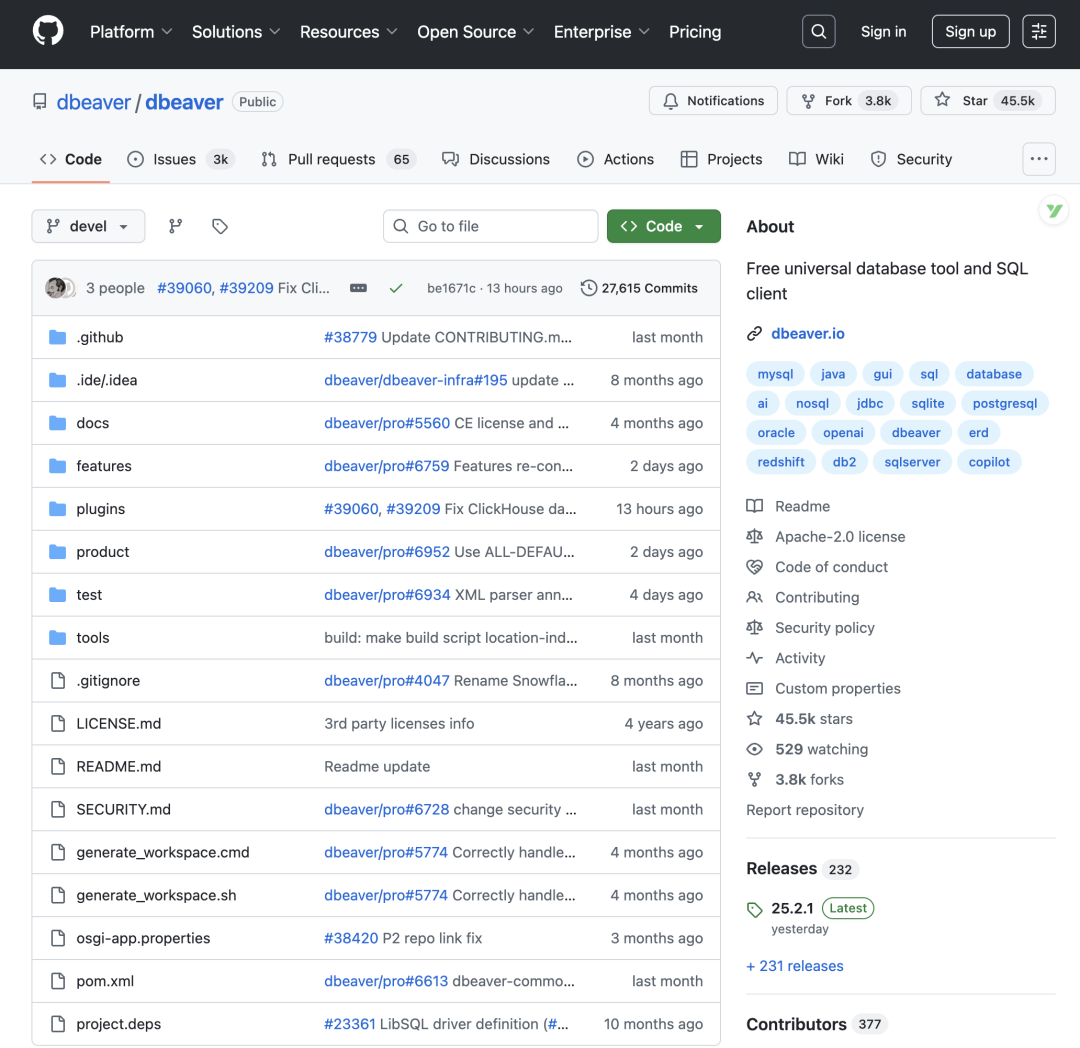
Task: Click the Activity pulse icon
Action: coord(754,658)
